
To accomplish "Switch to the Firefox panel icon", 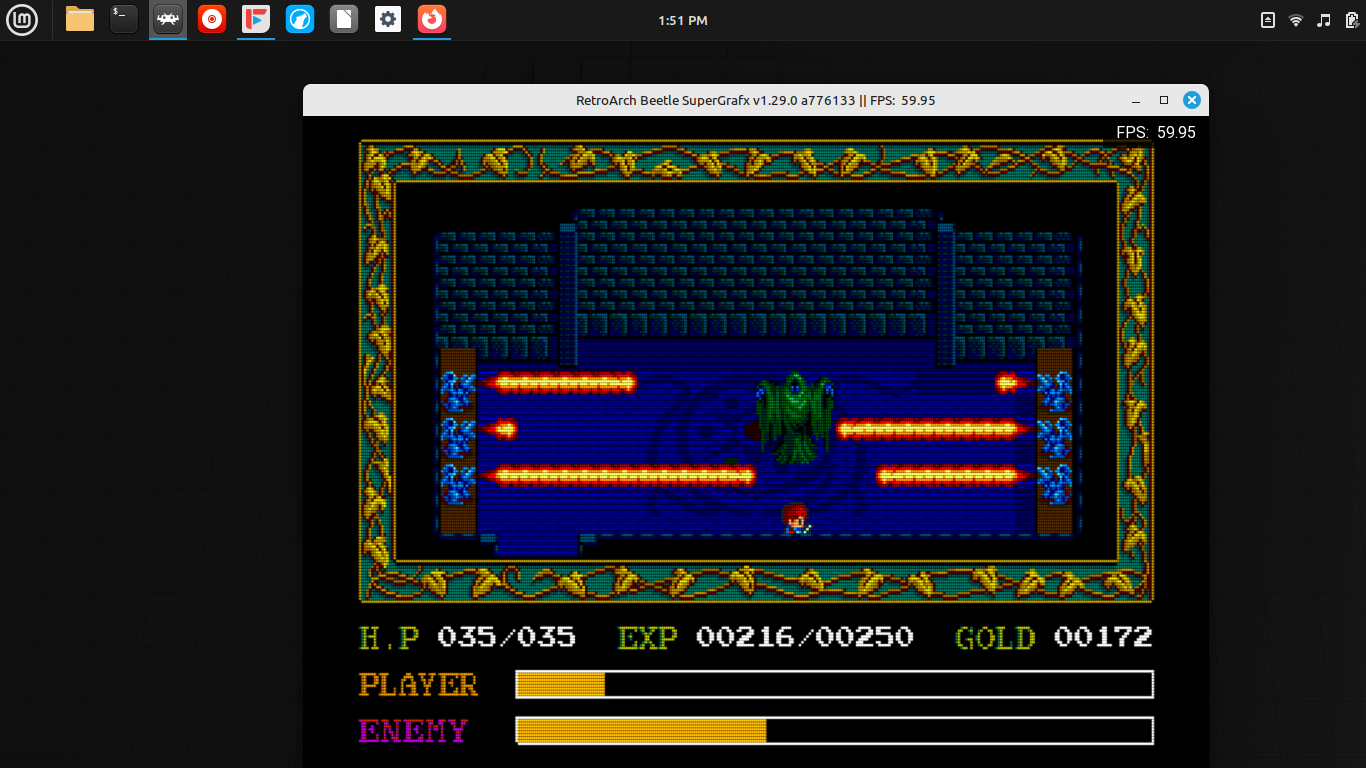I will [x=432, y=19].
